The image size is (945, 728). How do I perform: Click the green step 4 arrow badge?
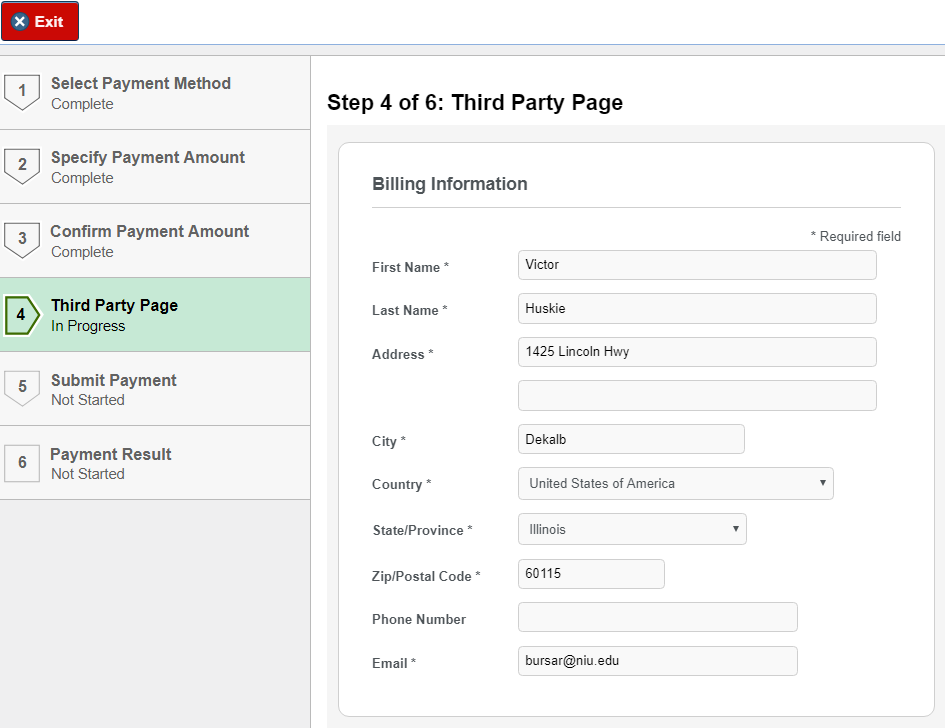pos(22,315)
